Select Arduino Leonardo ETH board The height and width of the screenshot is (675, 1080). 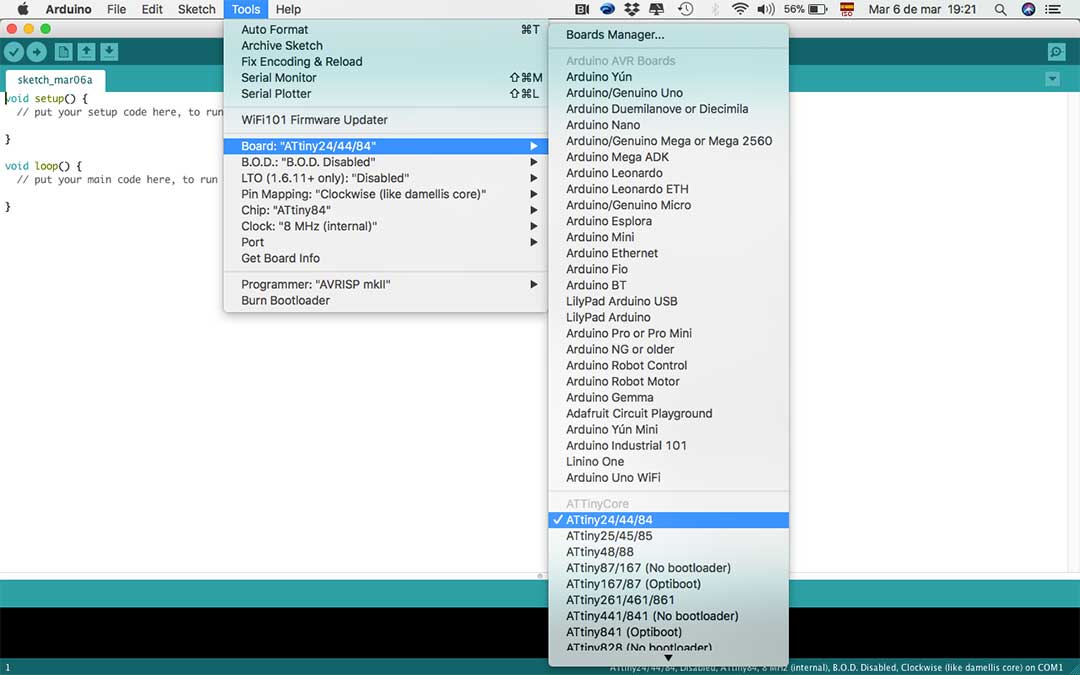point(669,189)
